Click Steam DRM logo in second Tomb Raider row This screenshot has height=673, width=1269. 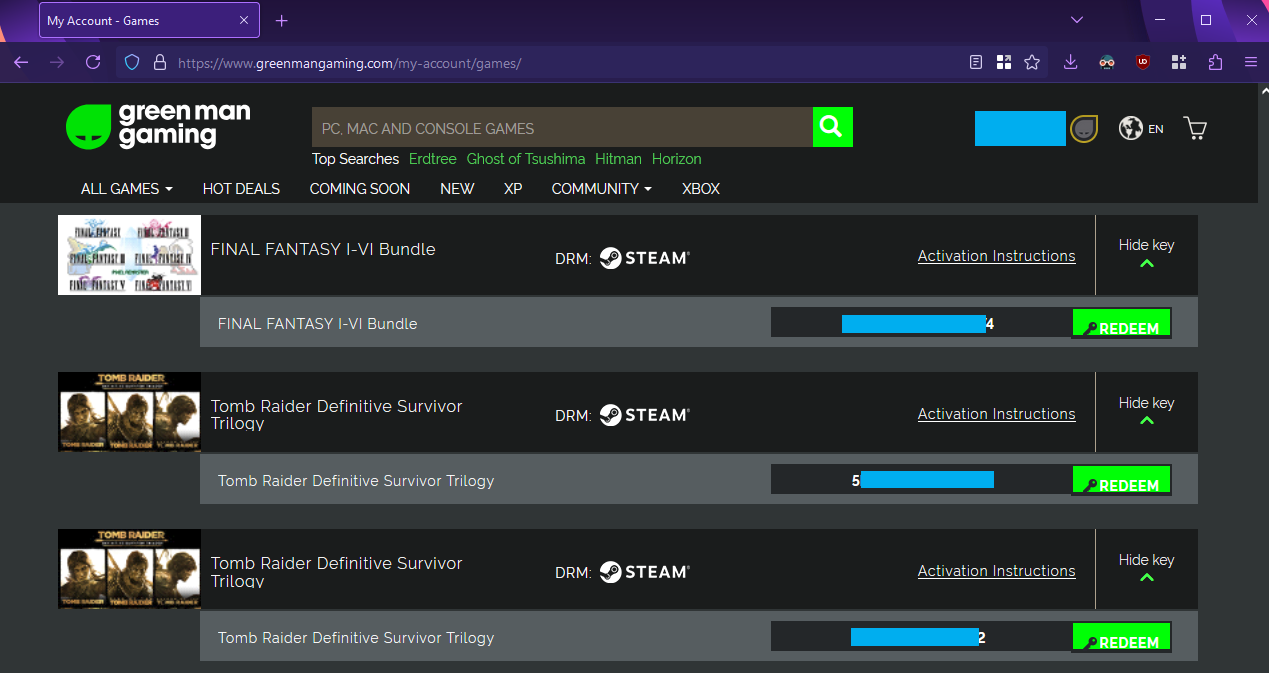point(645,572)
